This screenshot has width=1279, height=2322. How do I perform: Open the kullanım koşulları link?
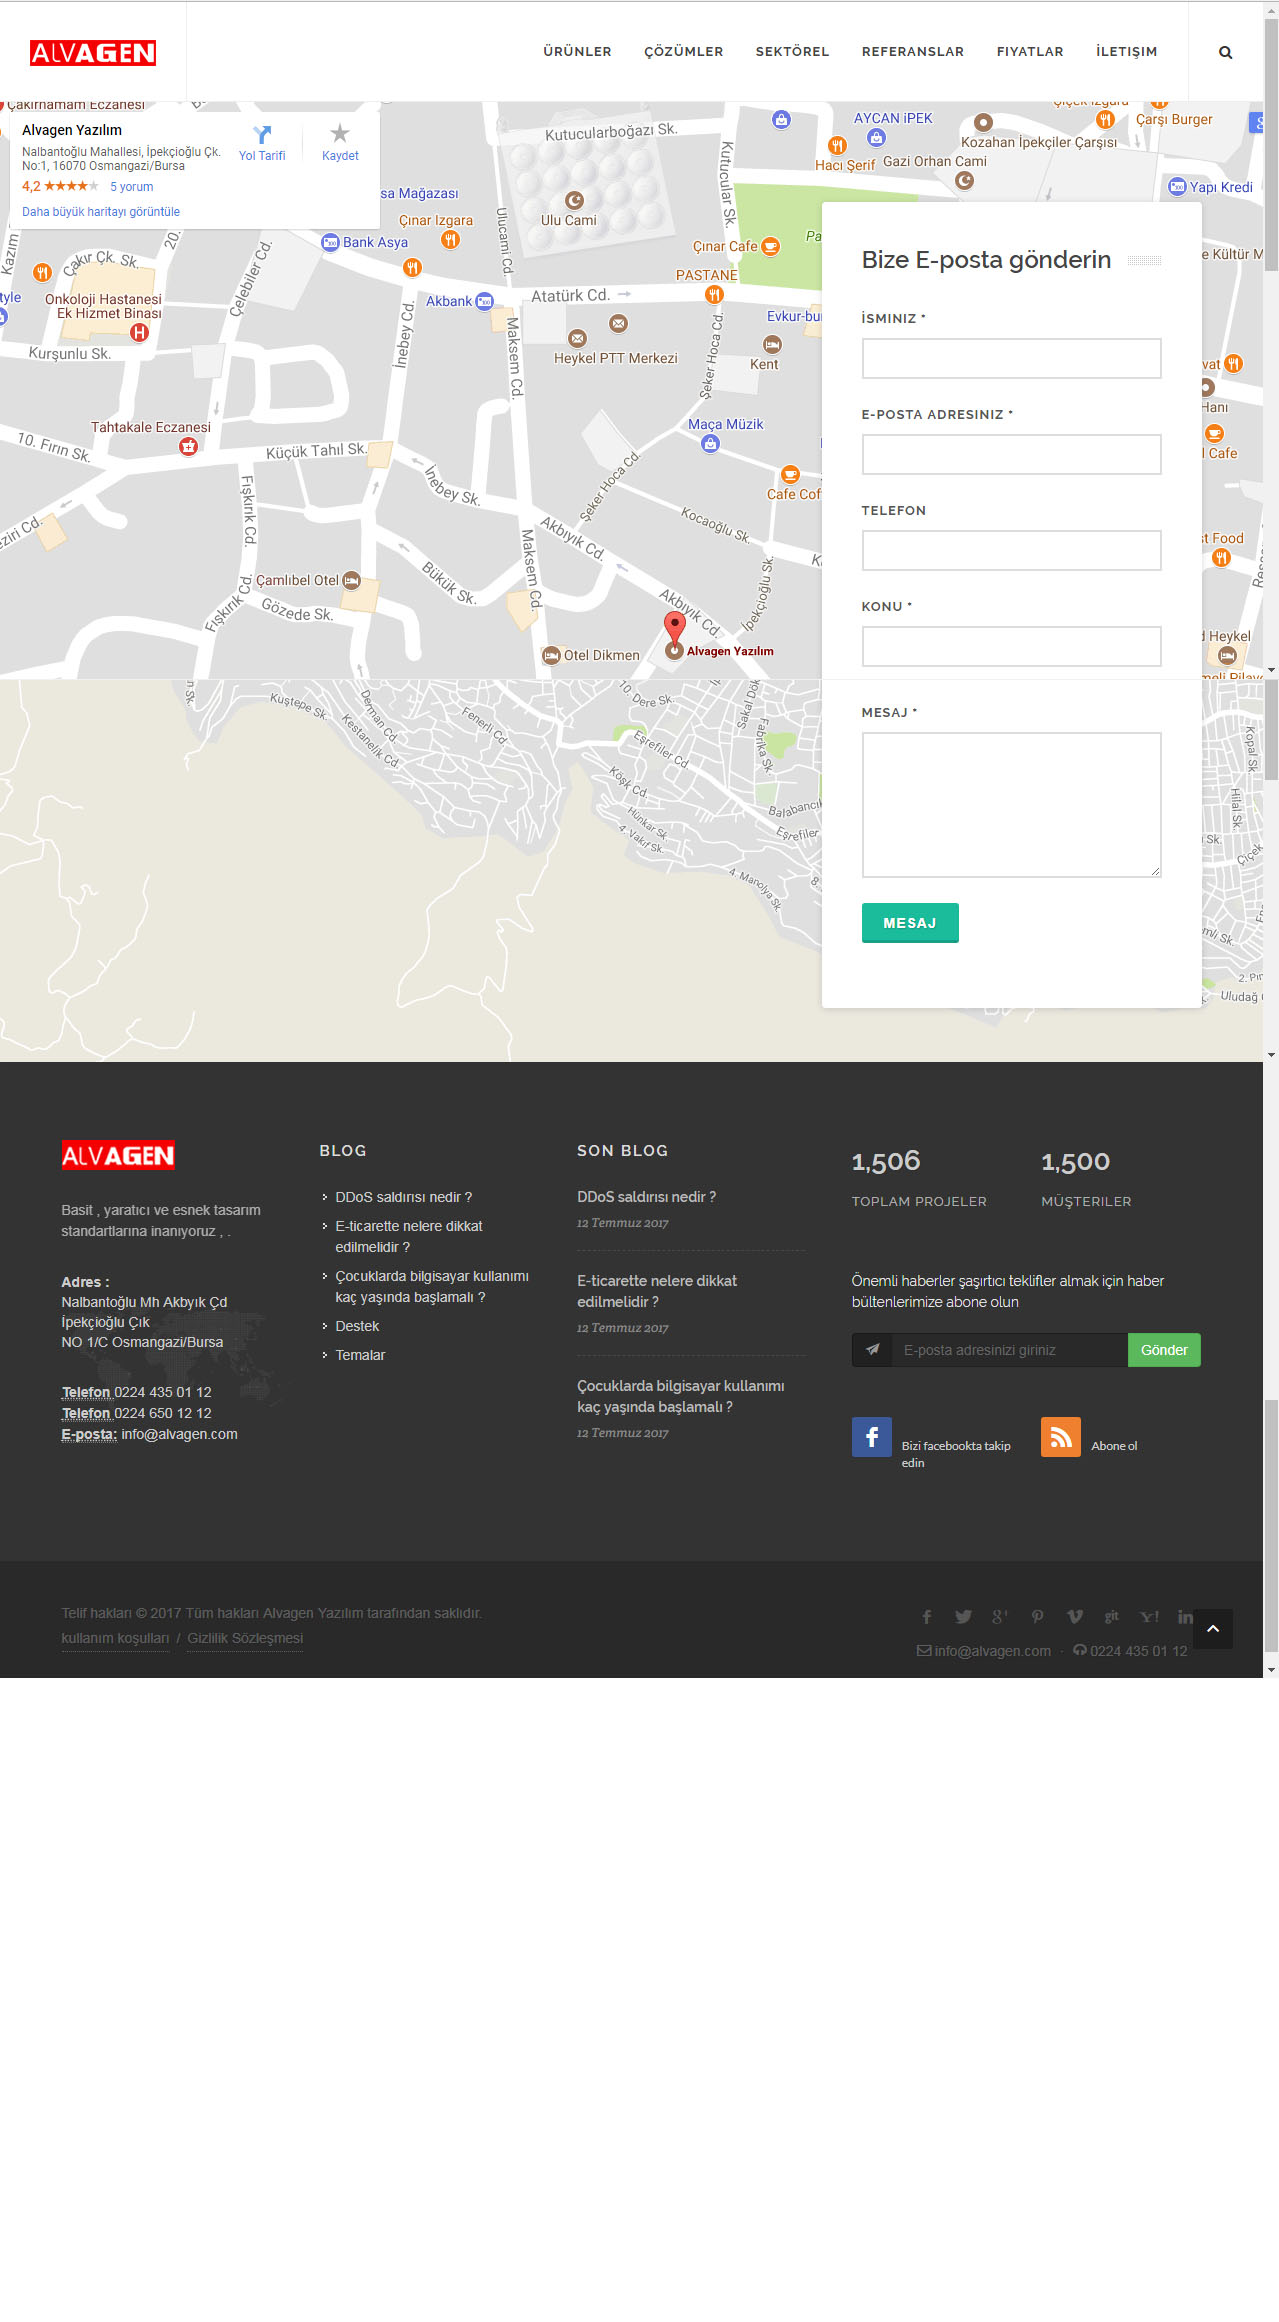pyautogui.click(x=115, y=1638)
